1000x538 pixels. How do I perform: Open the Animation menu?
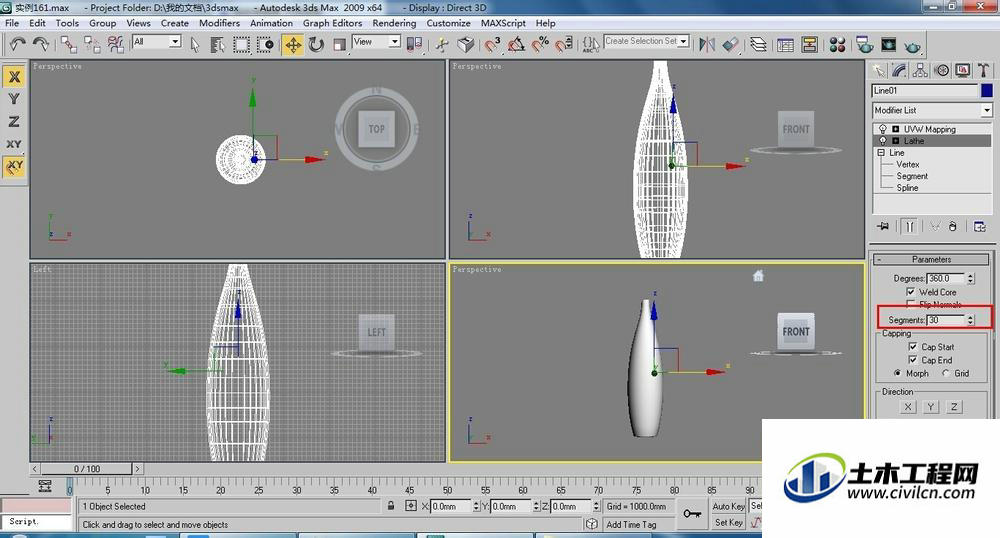click(271, 23)
